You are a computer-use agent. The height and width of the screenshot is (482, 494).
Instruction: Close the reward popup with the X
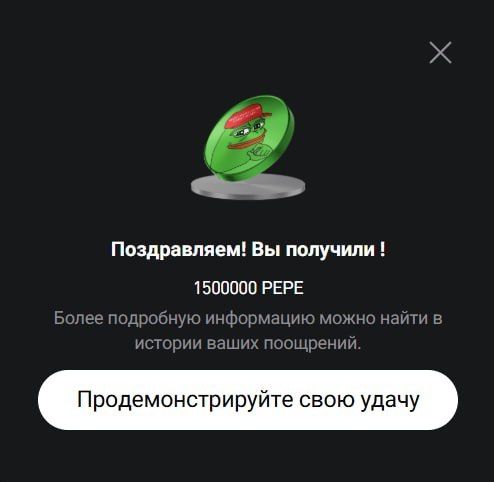click(440, 52)
